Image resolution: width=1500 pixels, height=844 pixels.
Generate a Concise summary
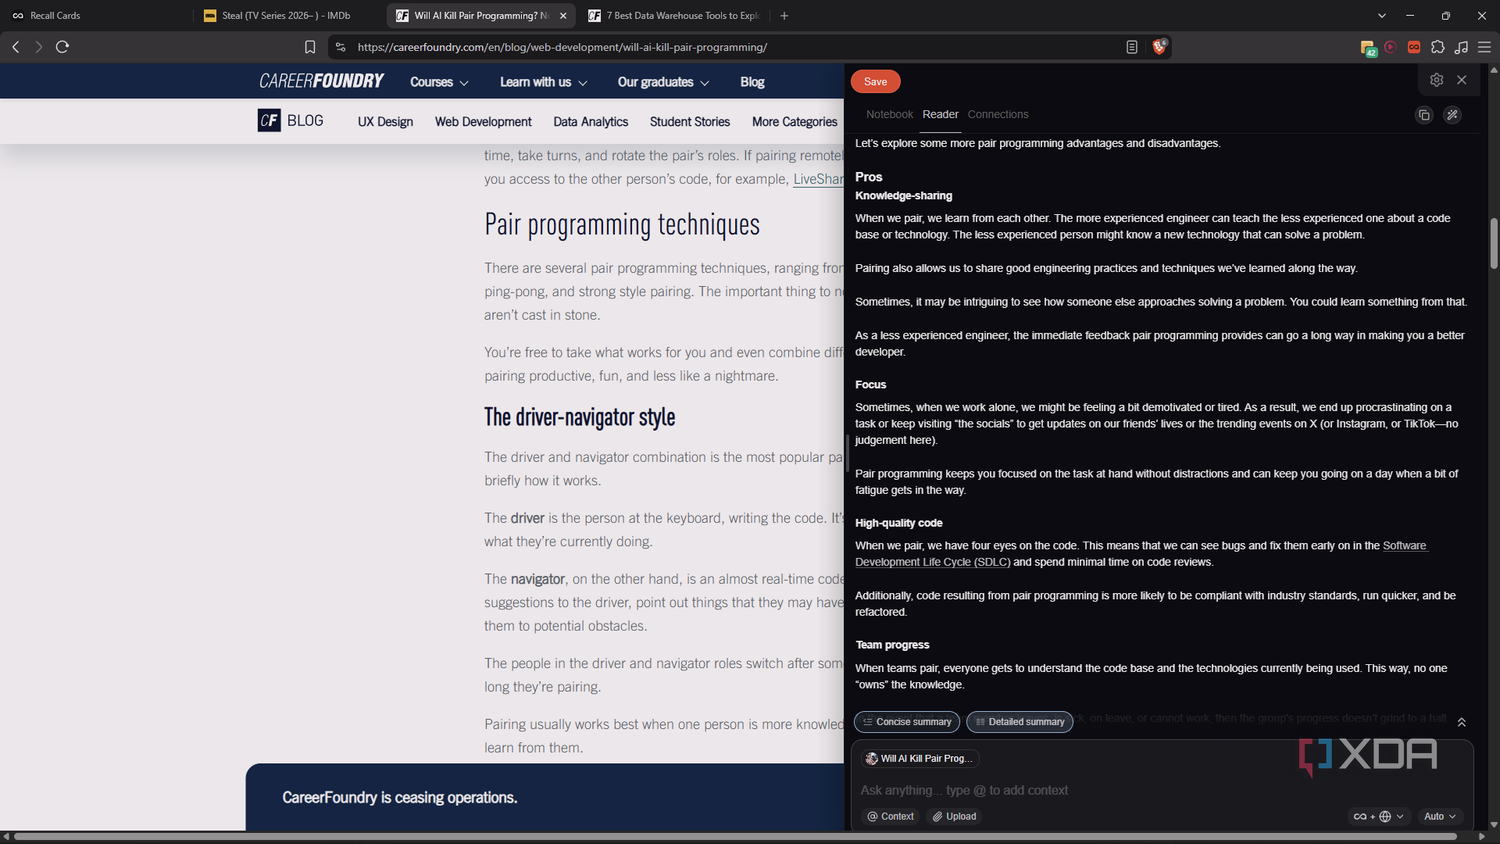pyautogui.click(x=907, y=722)
